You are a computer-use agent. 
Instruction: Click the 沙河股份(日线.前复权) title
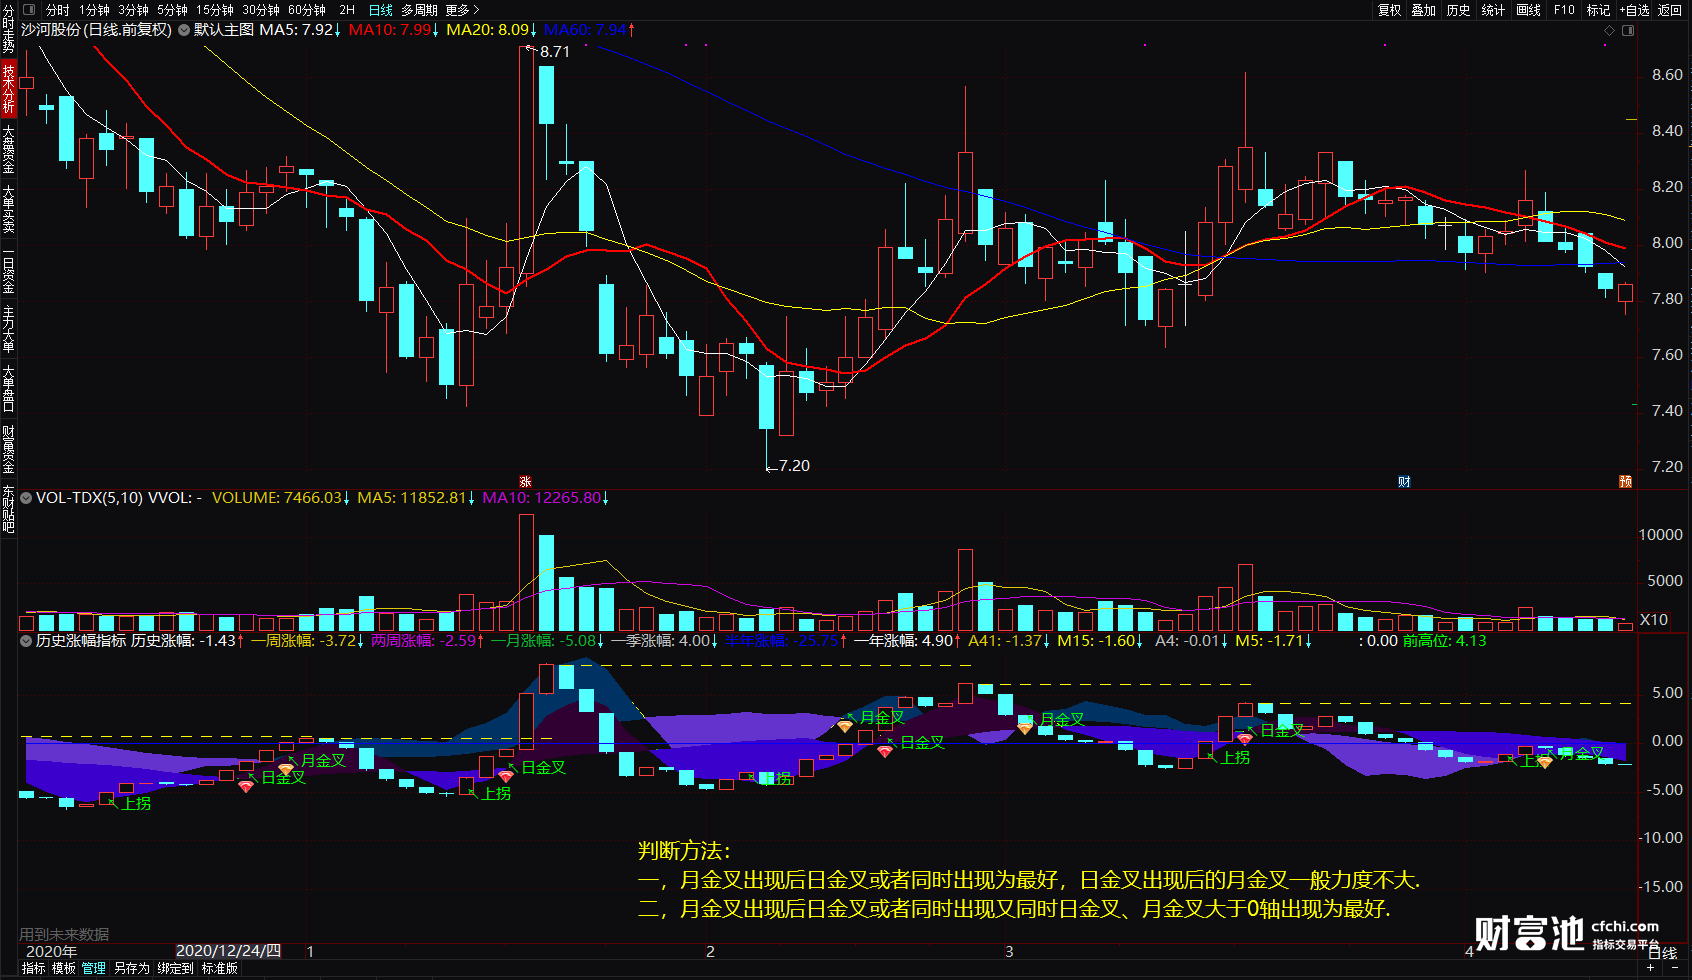pos(96,30)
